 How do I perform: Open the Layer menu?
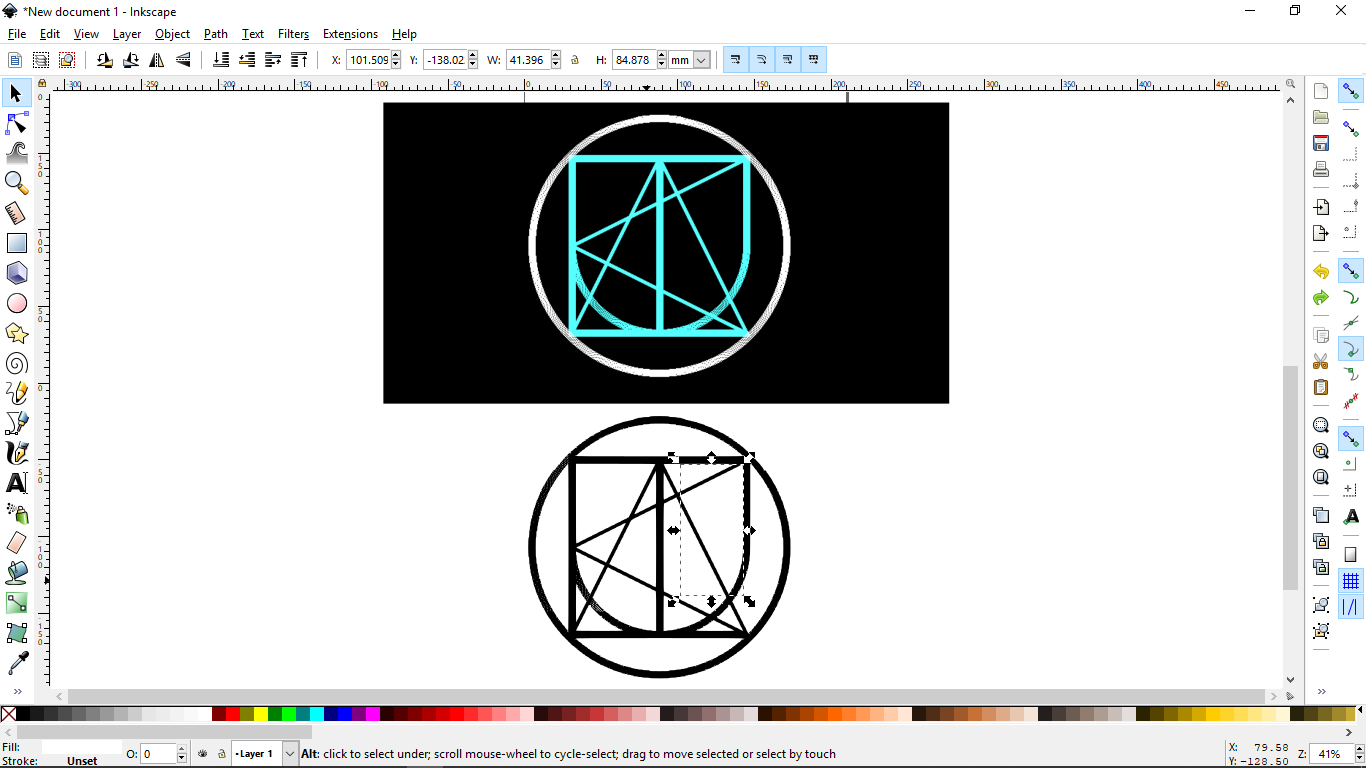point(127,34)
